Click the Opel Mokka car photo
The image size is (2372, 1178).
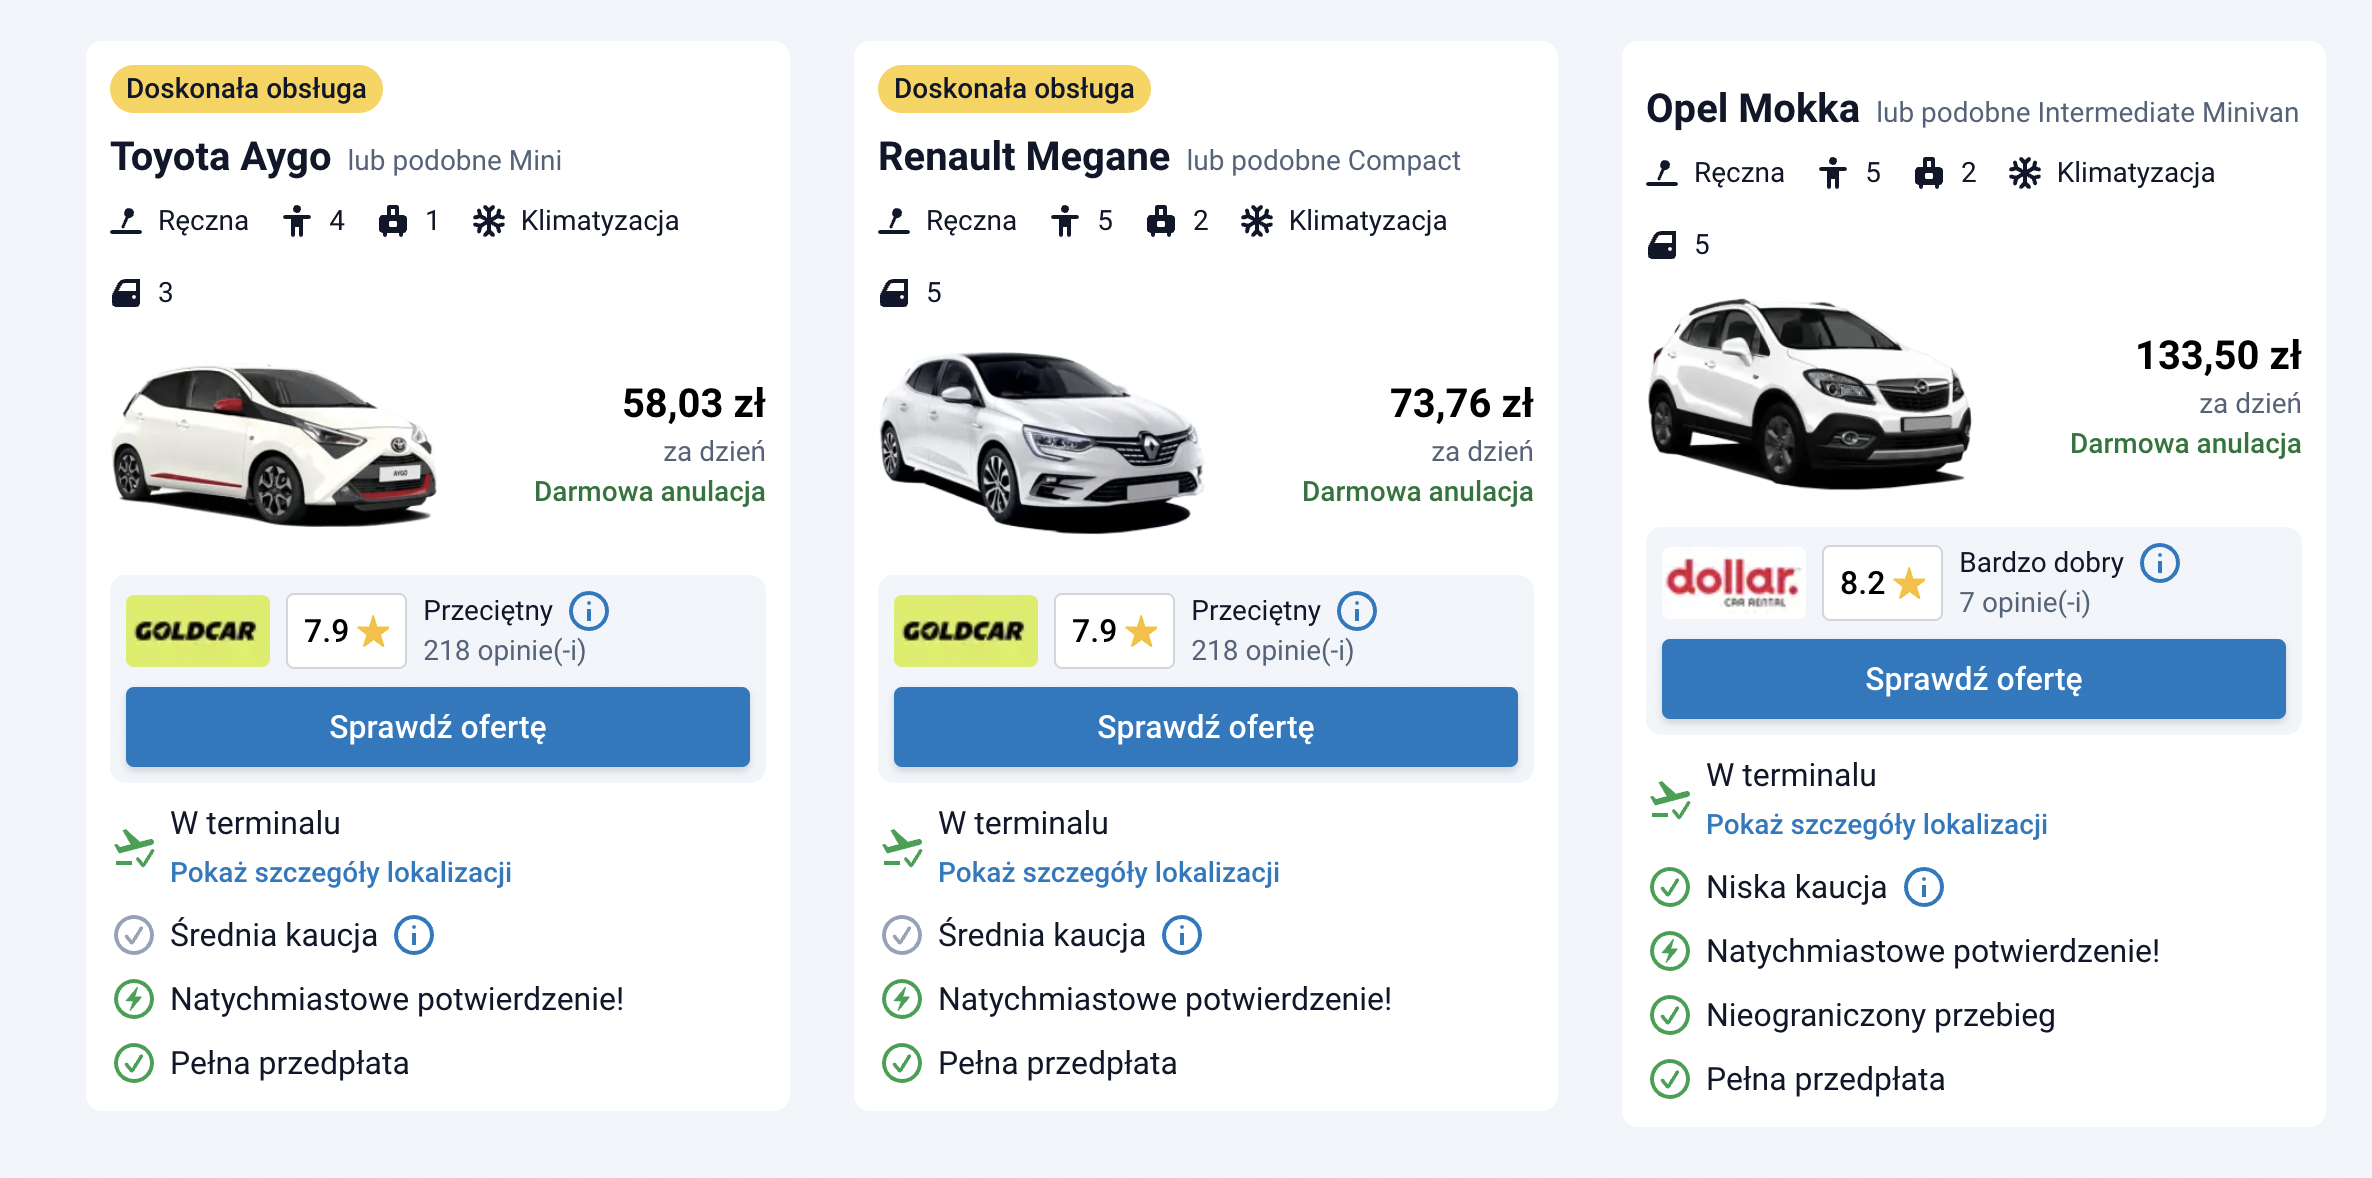(1810, 395)
